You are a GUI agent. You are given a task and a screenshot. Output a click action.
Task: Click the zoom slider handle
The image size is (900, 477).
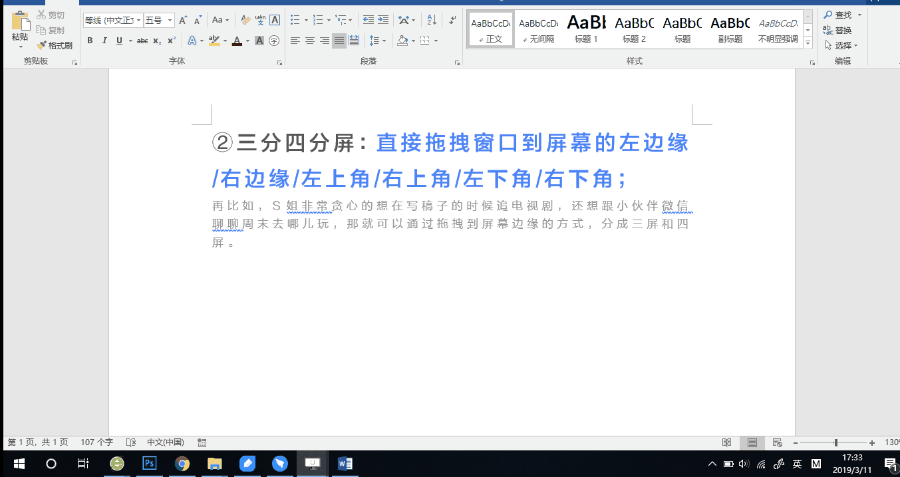(836, 443)
